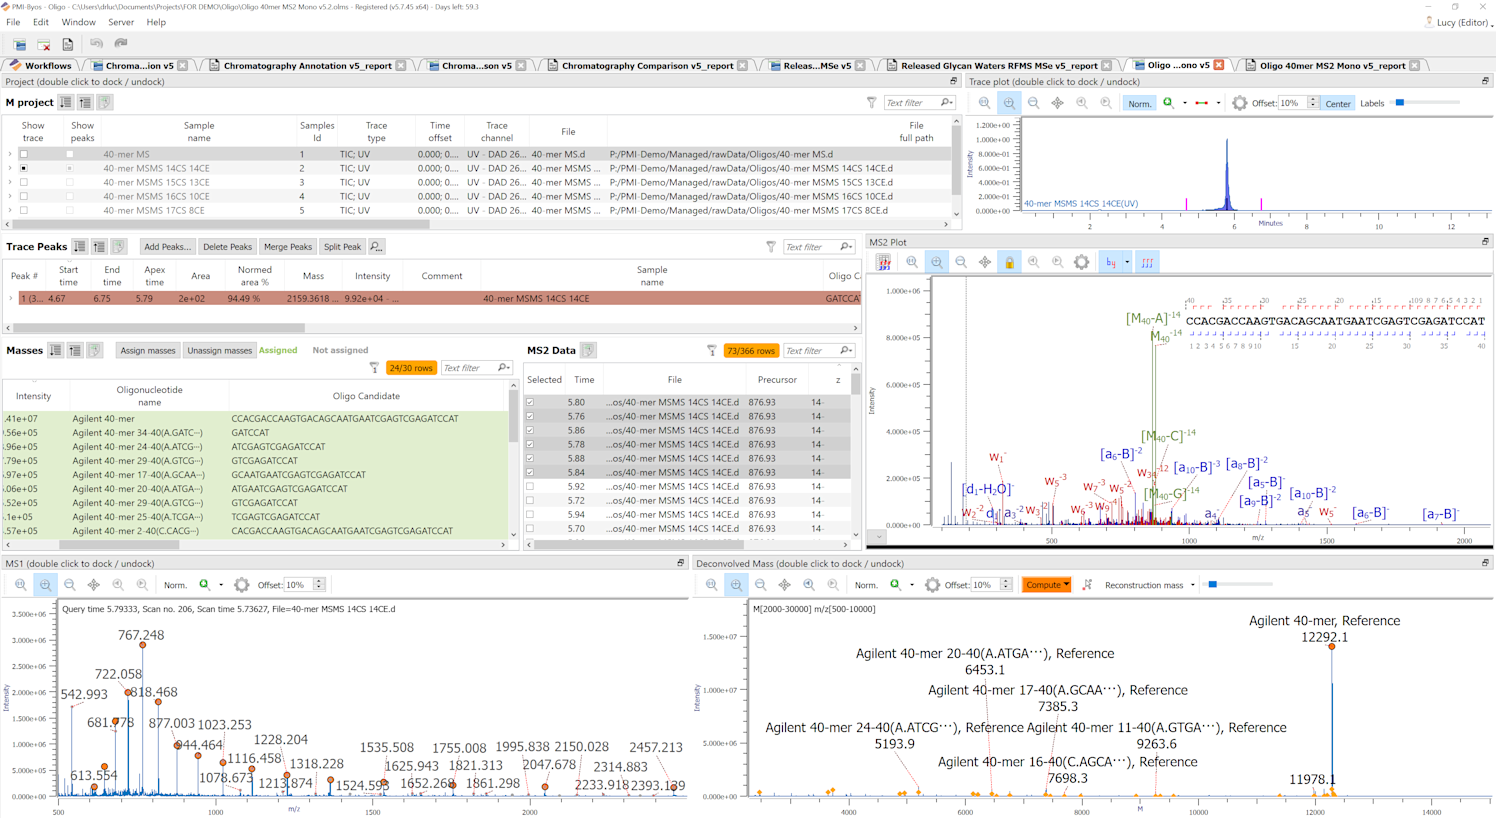Open the Compute dropdown in Deconvolved Mass panel
Screen dimensions: 1496x818
tap(1046, 585)
